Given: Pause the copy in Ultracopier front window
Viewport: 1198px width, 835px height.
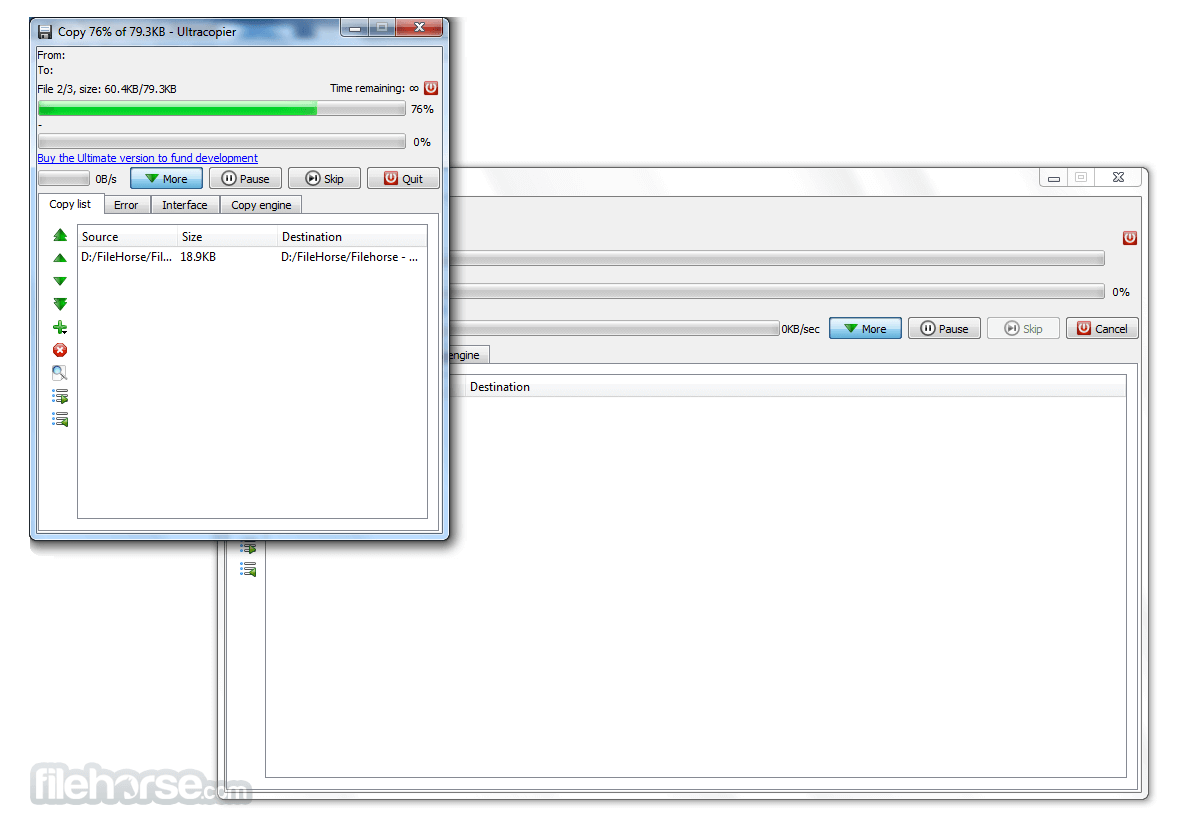Looking at the screenshot, I should coord(245,178).
